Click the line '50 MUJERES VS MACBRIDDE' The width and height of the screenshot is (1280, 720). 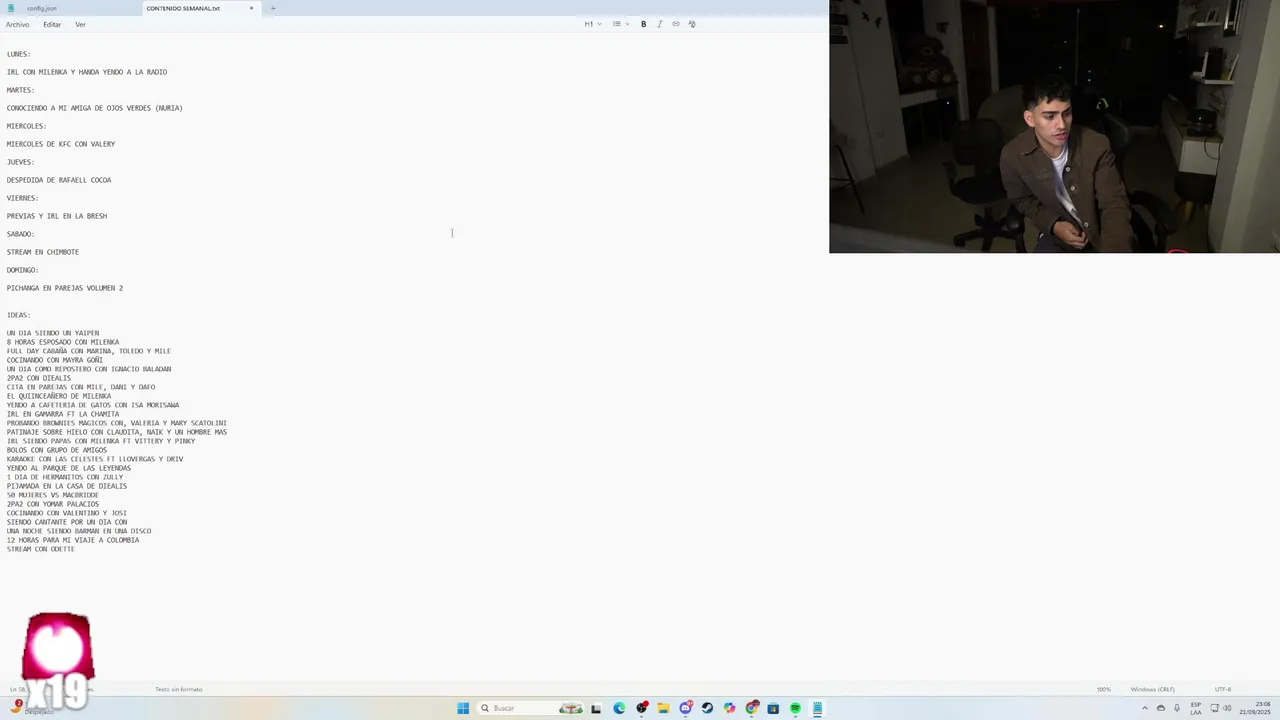pos(53,495)
